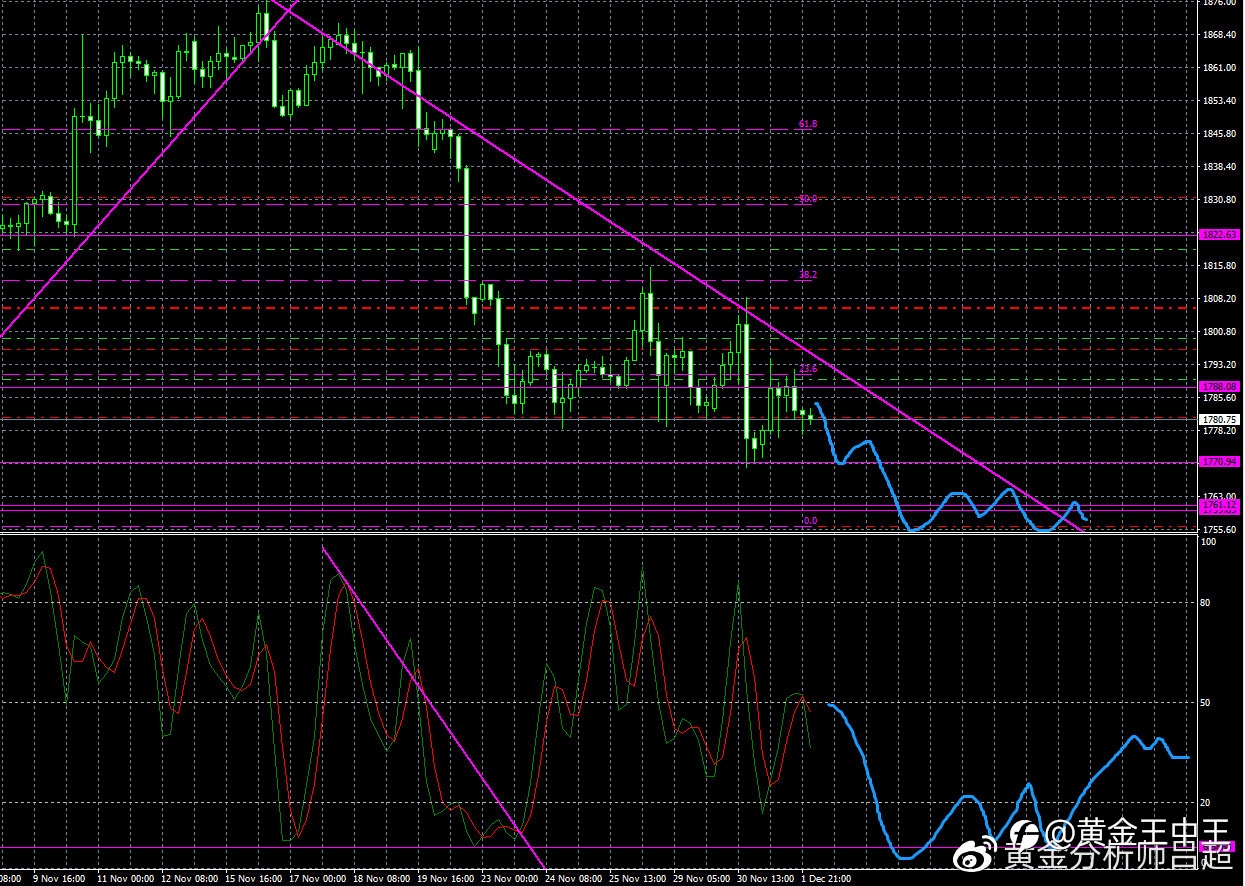Click the 1822.63 magenta price label
Screen dimensions: 1245x886
click(x=1220, y=234)
